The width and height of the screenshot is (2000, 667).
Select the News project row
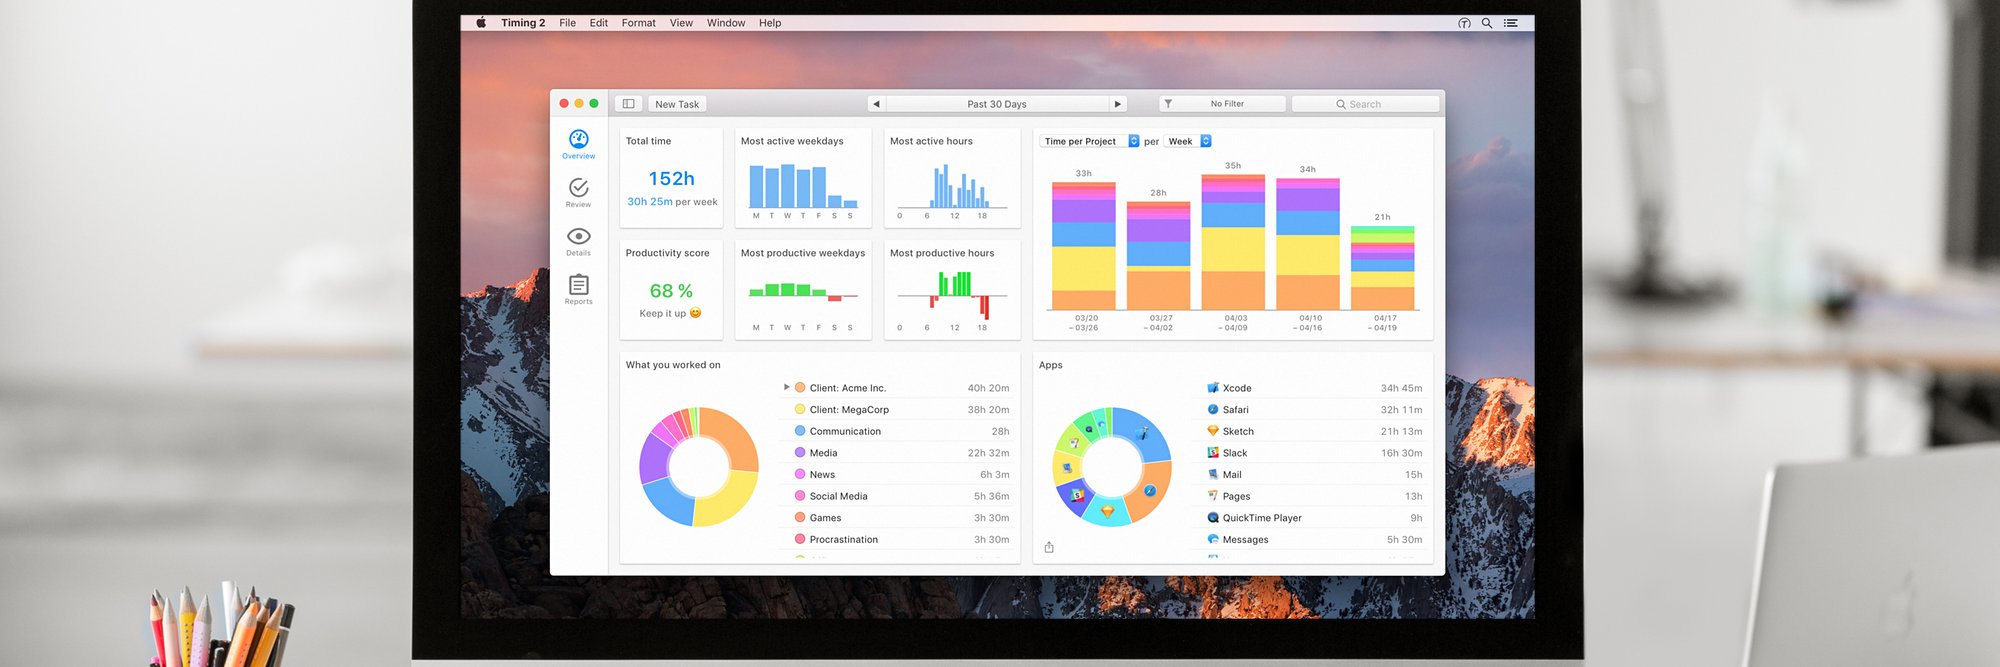897,474
